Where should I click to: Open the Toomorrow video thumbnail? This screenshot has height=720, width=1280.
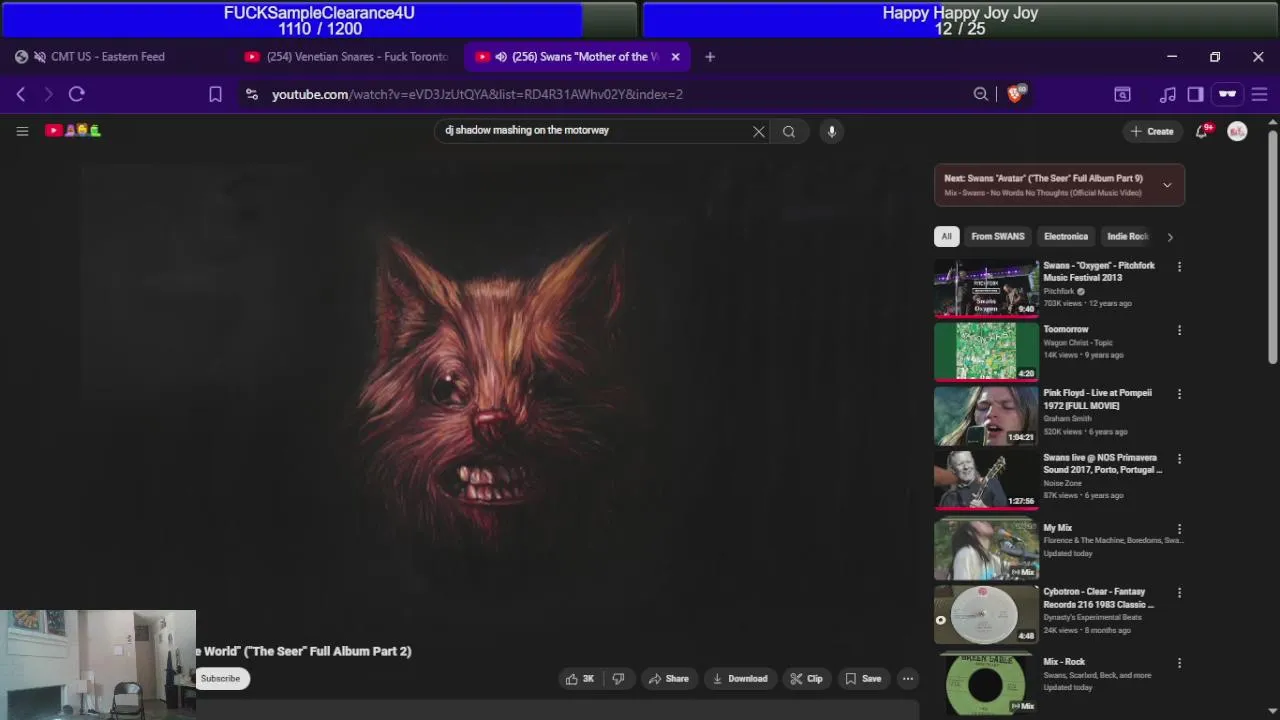986,351
